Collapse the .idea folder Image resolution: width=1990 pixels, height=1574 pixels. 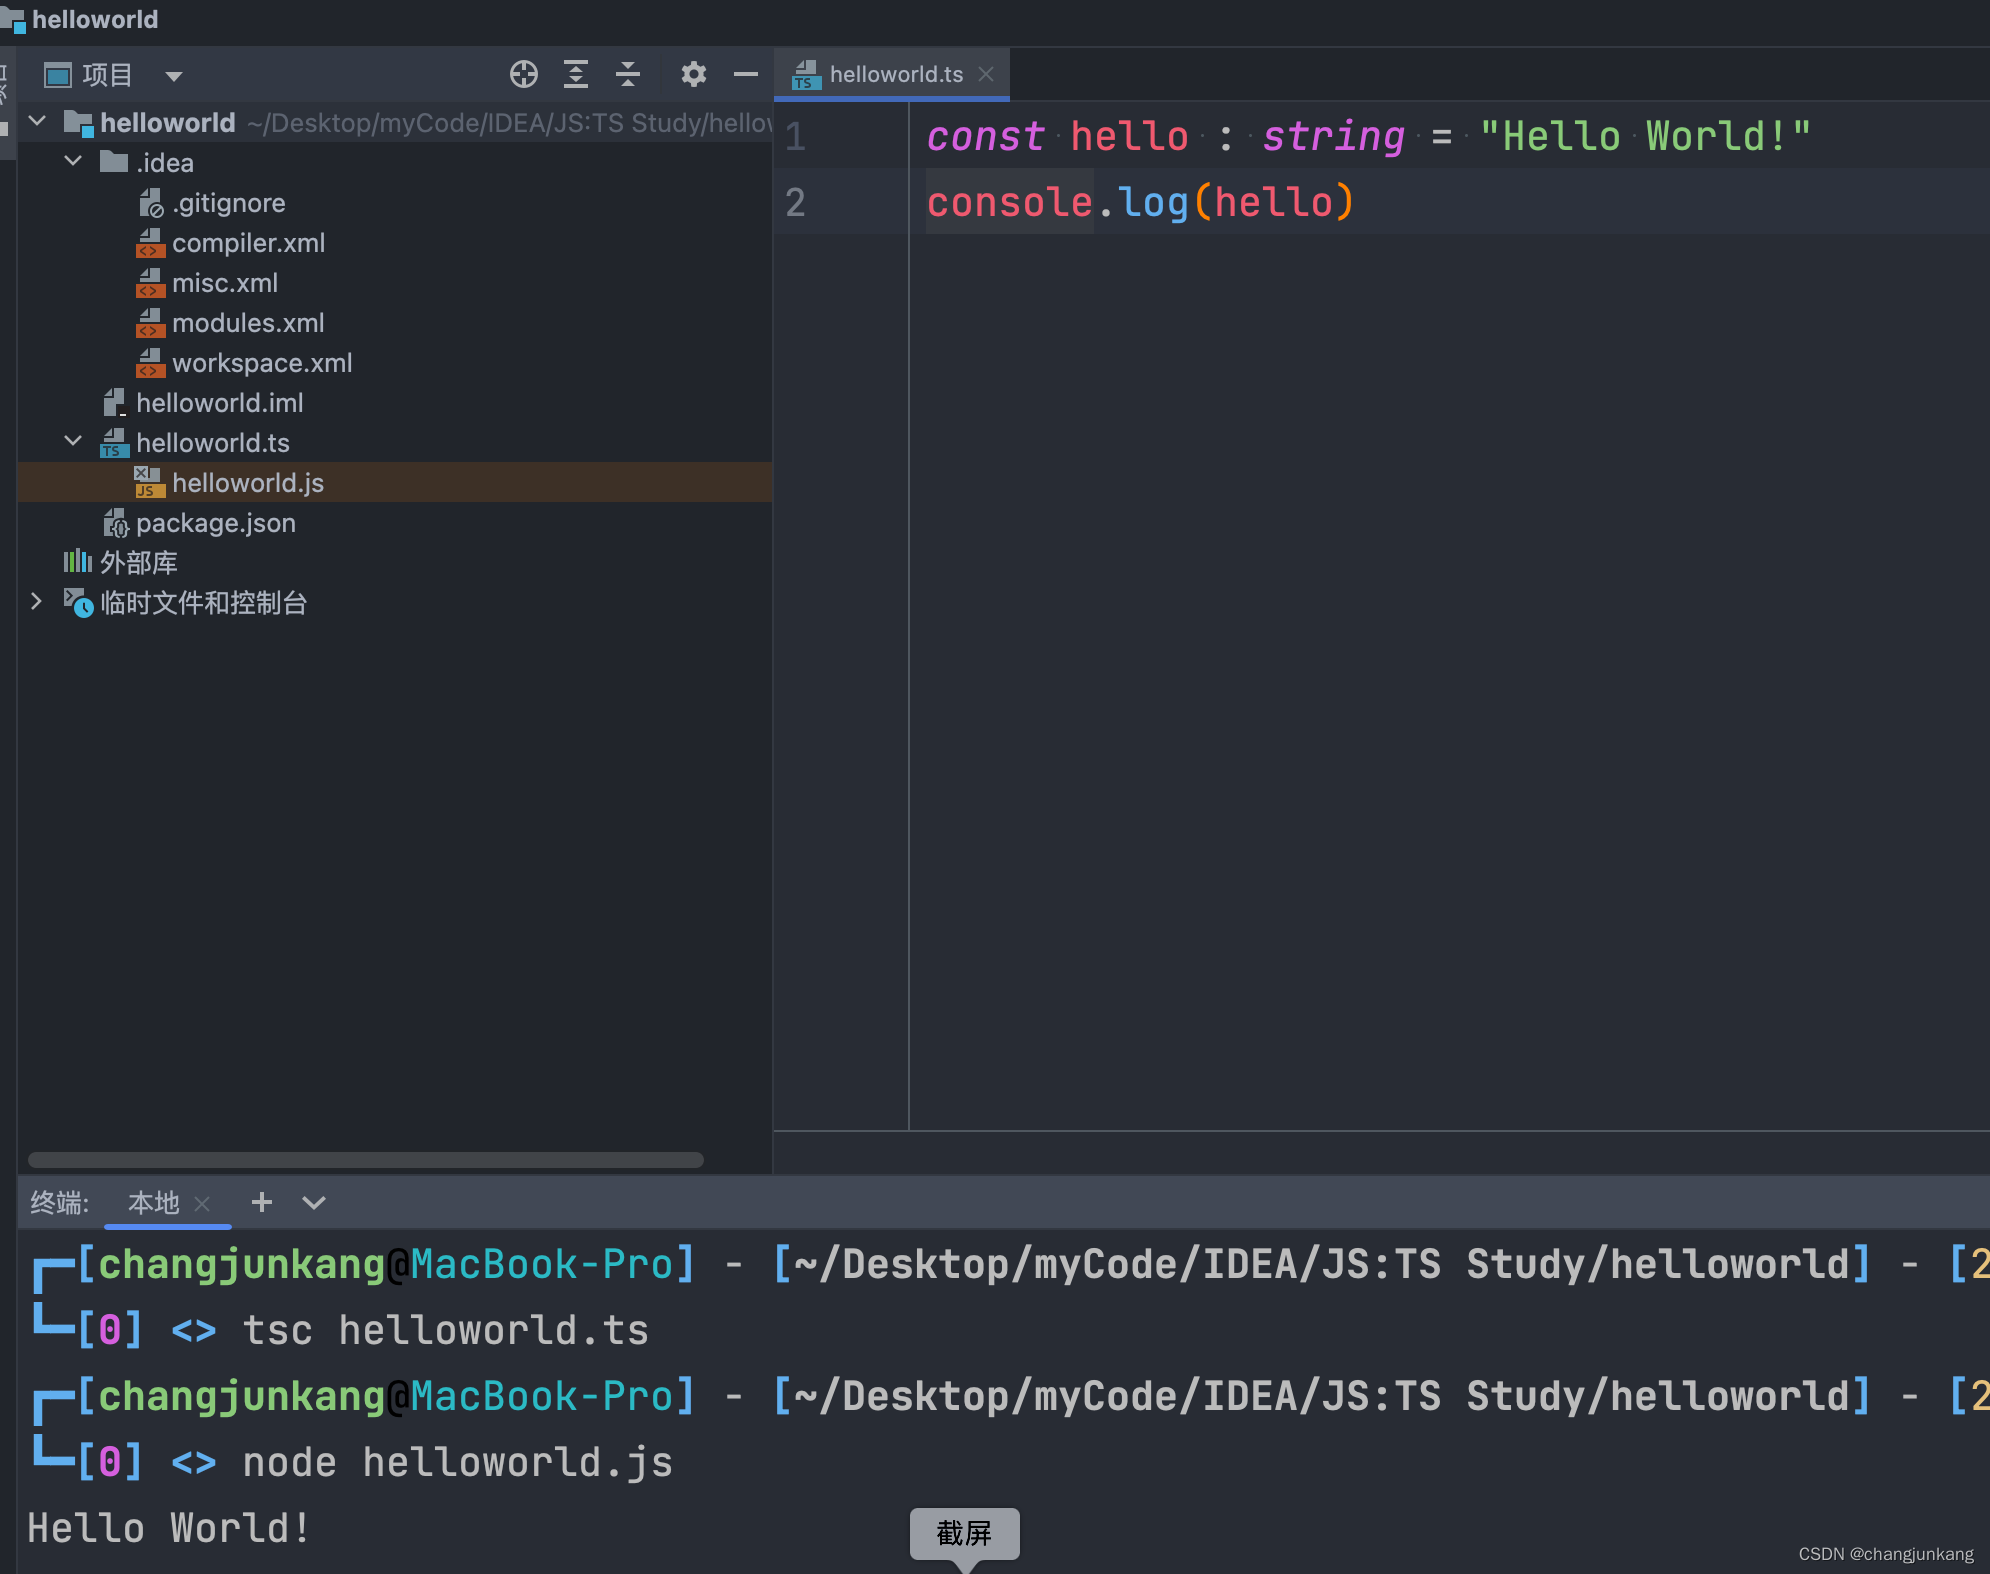pos(73,161)
